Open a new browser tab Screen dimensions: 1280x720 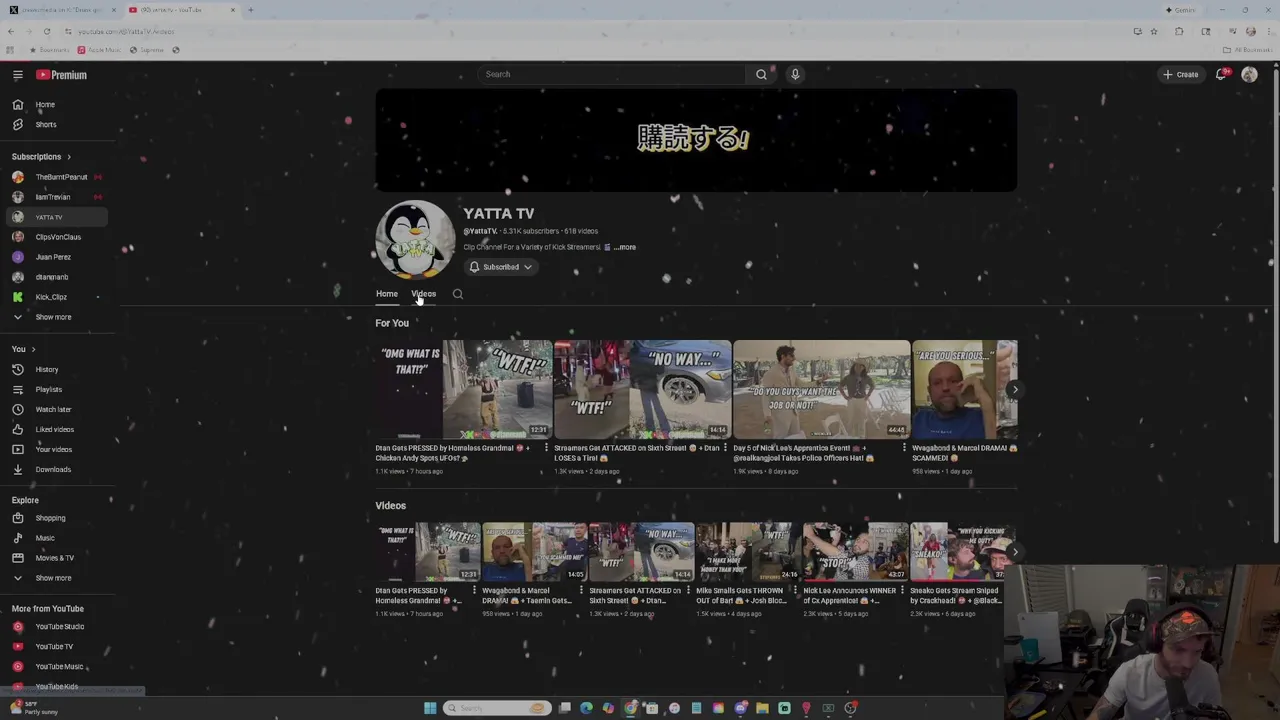tap(250, 10)
